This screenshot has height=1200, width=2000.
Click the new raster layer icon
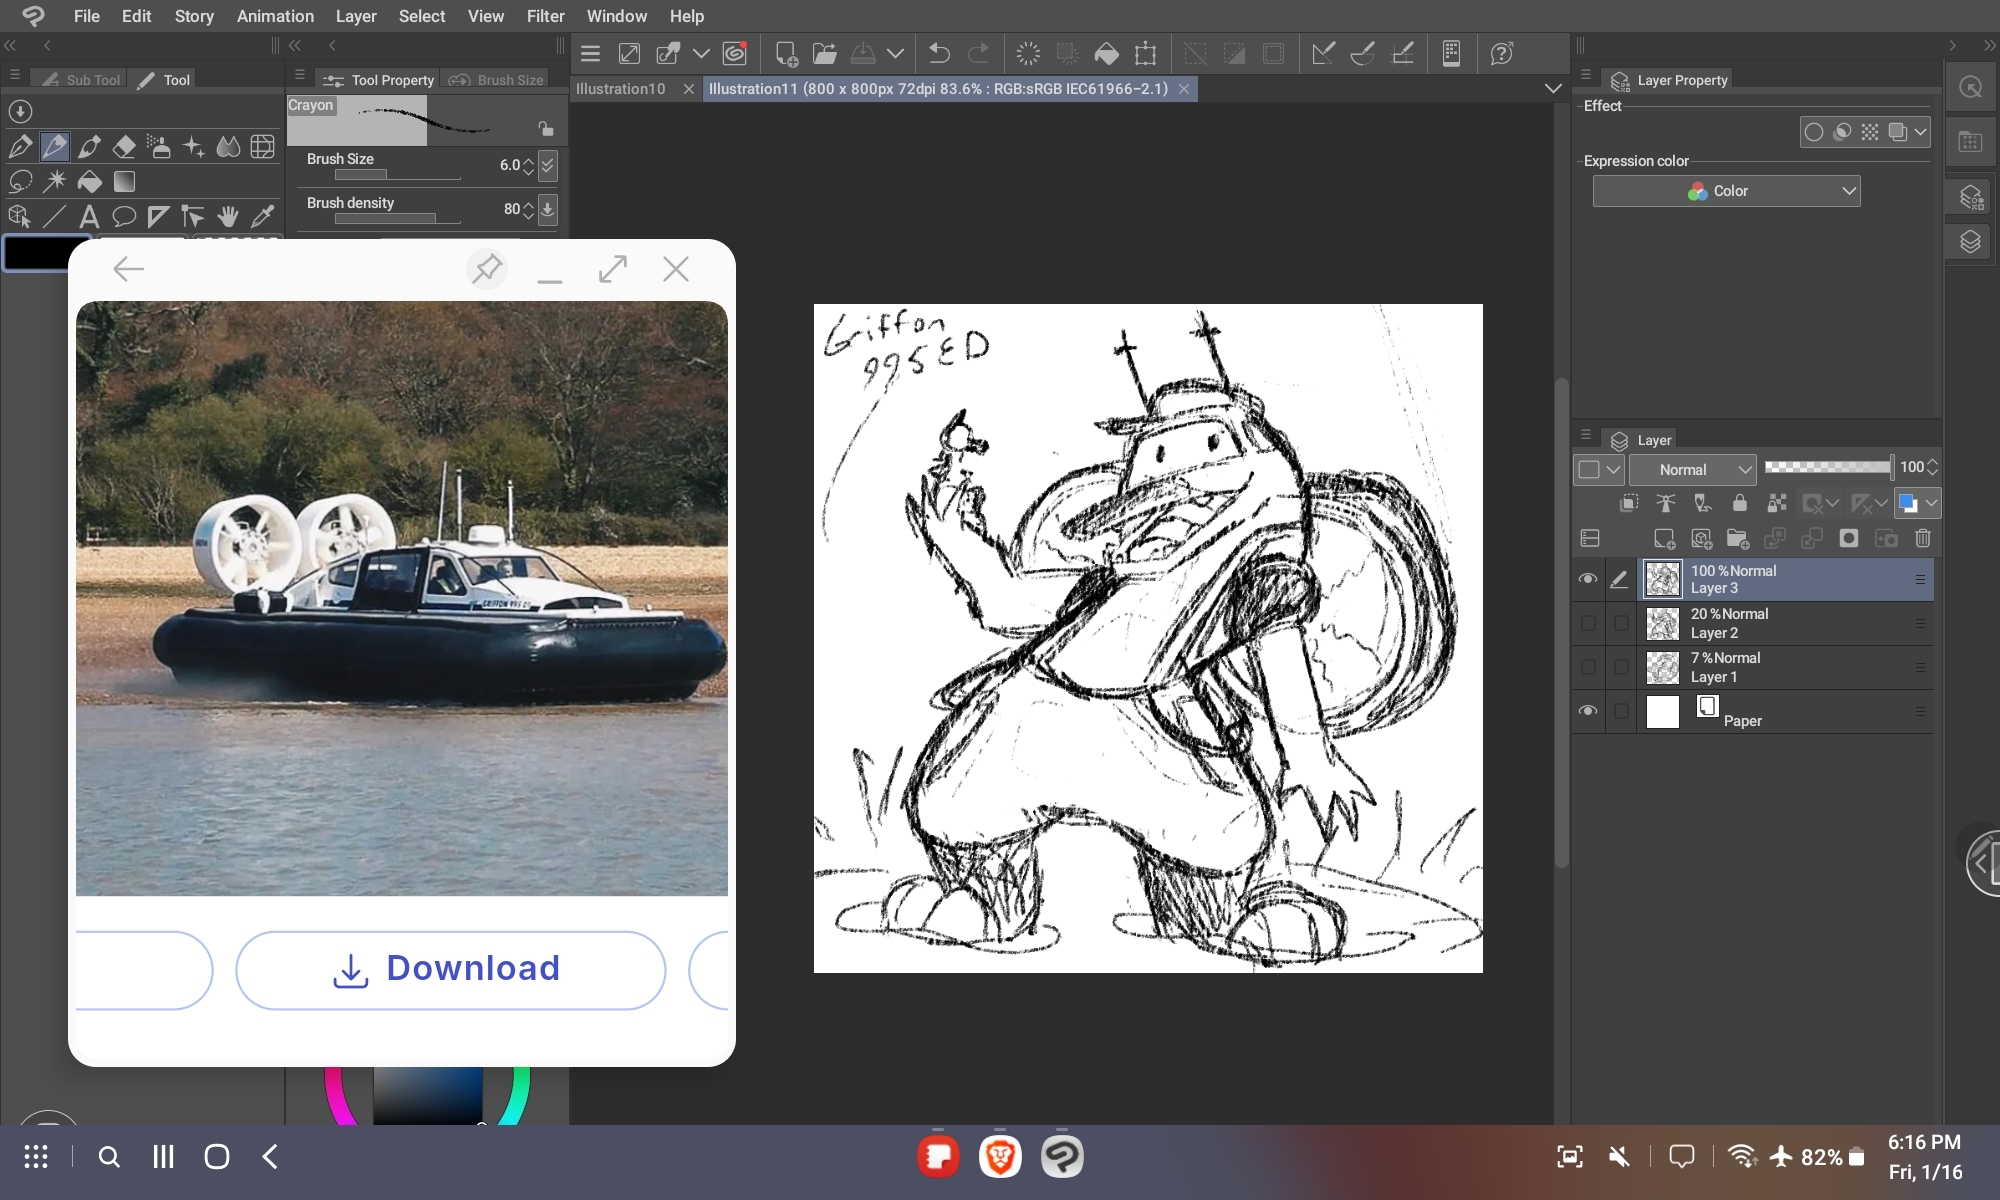point(1664,539)
